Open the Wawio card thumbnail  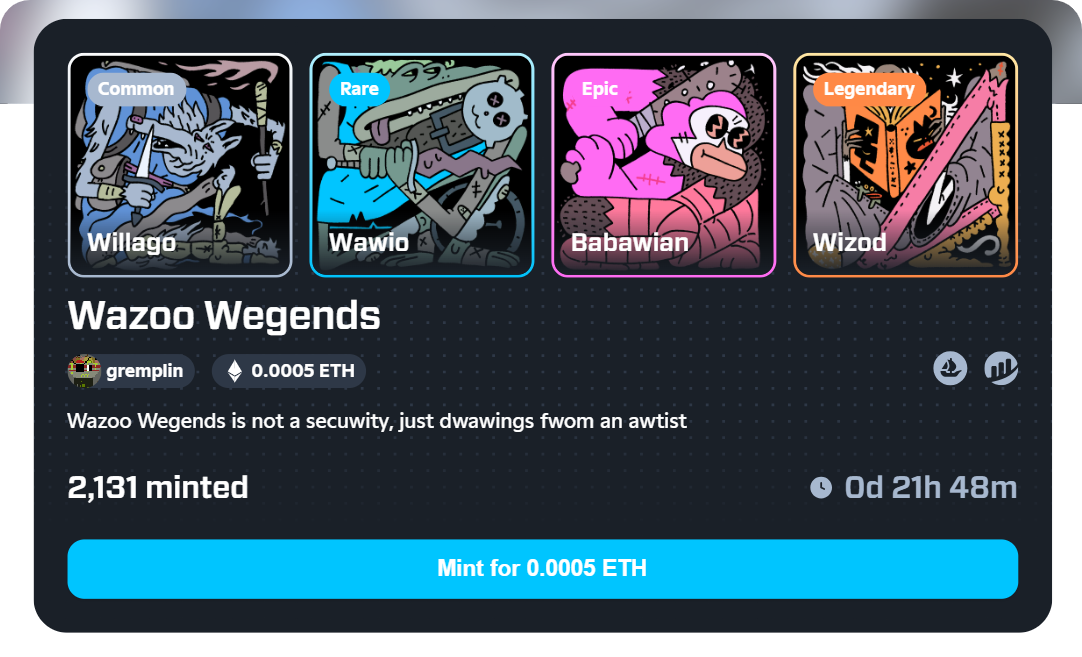click(x=422, y=165)
